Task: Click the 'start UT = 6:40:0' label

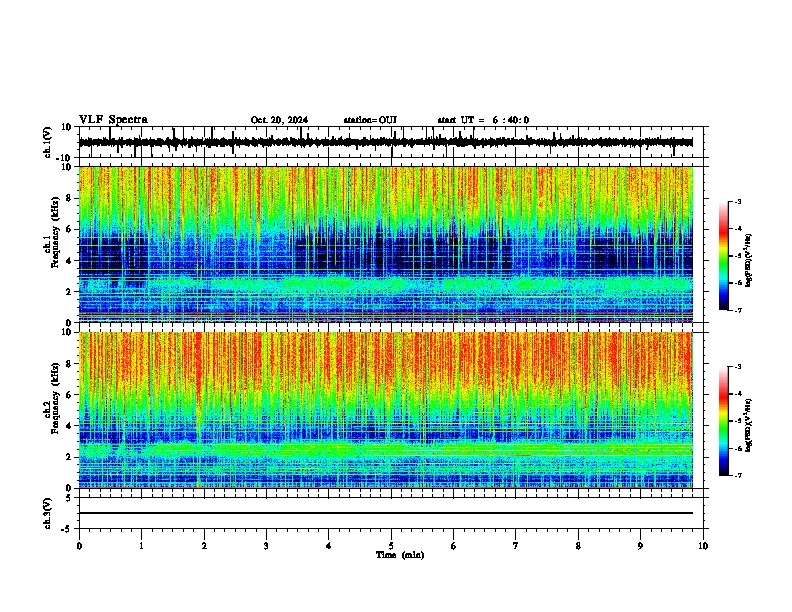Action: tap(483, 120)
